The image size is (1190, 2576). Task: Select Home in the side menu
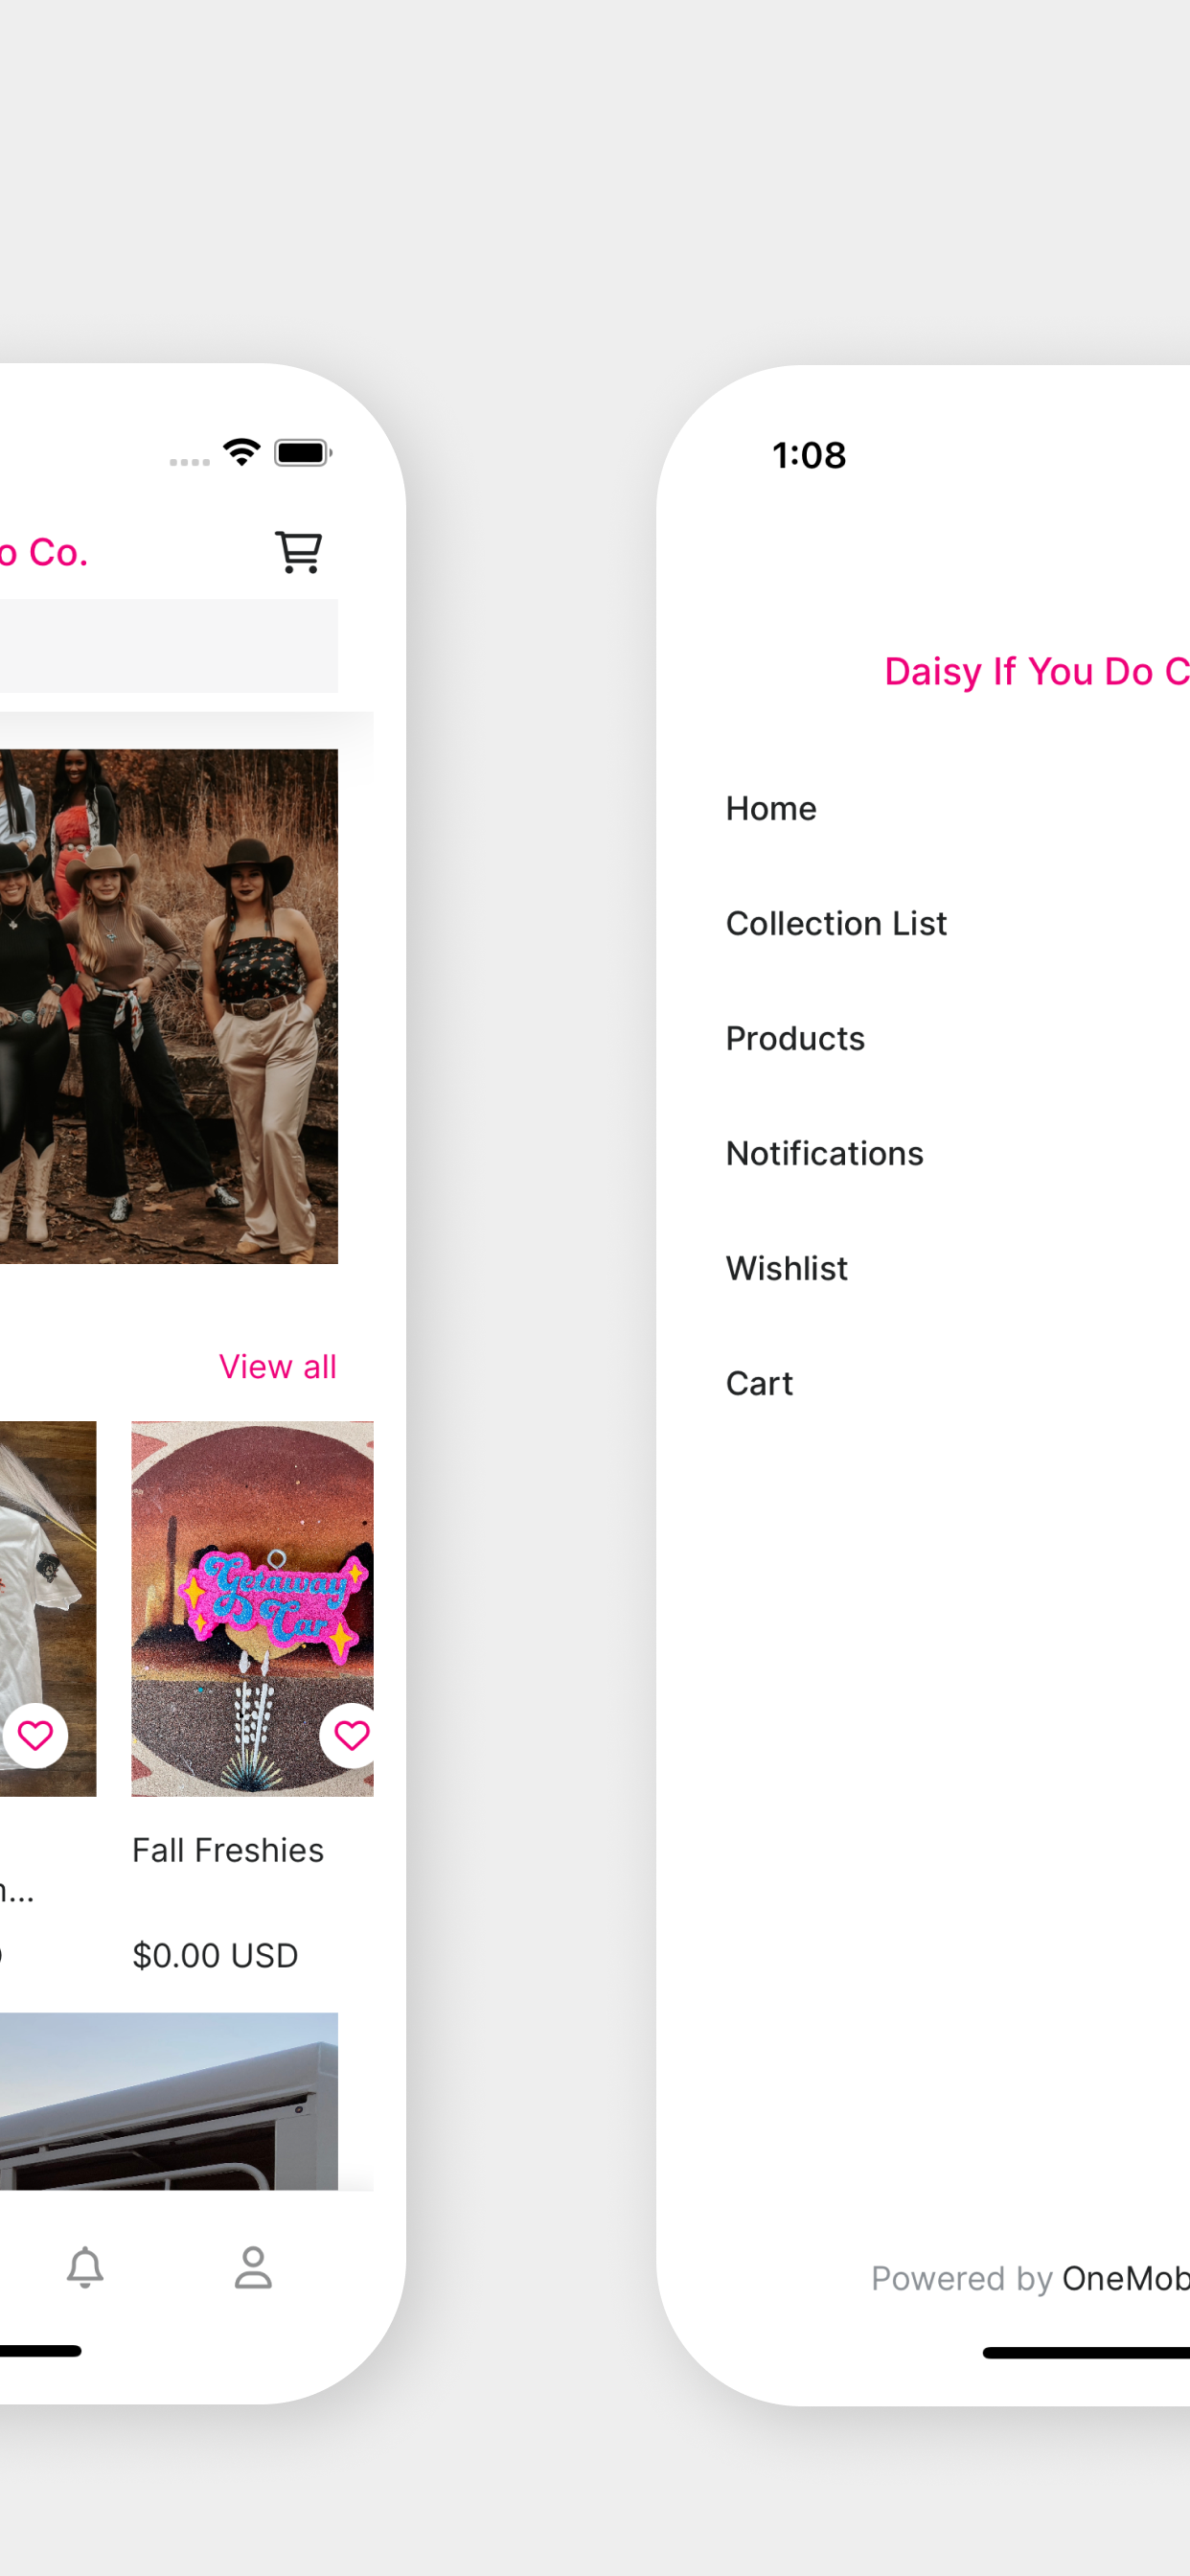coord(771,808)
